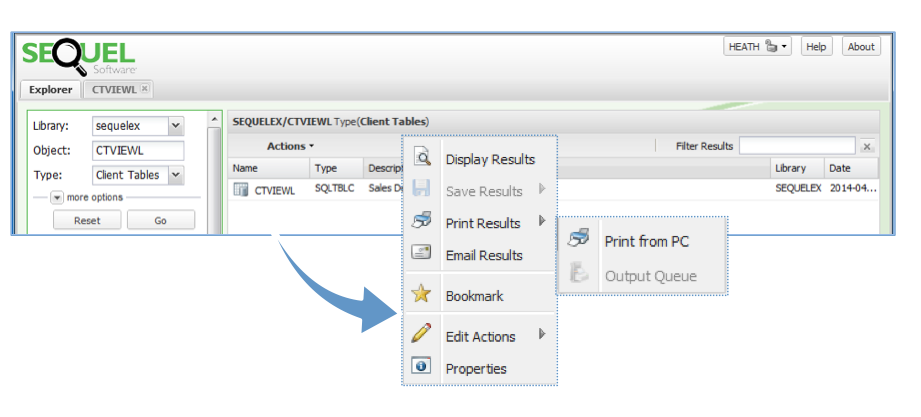This screenshot has width=921, height=417.
Task: Click the Filter Results text field
Action: point(797,146)
